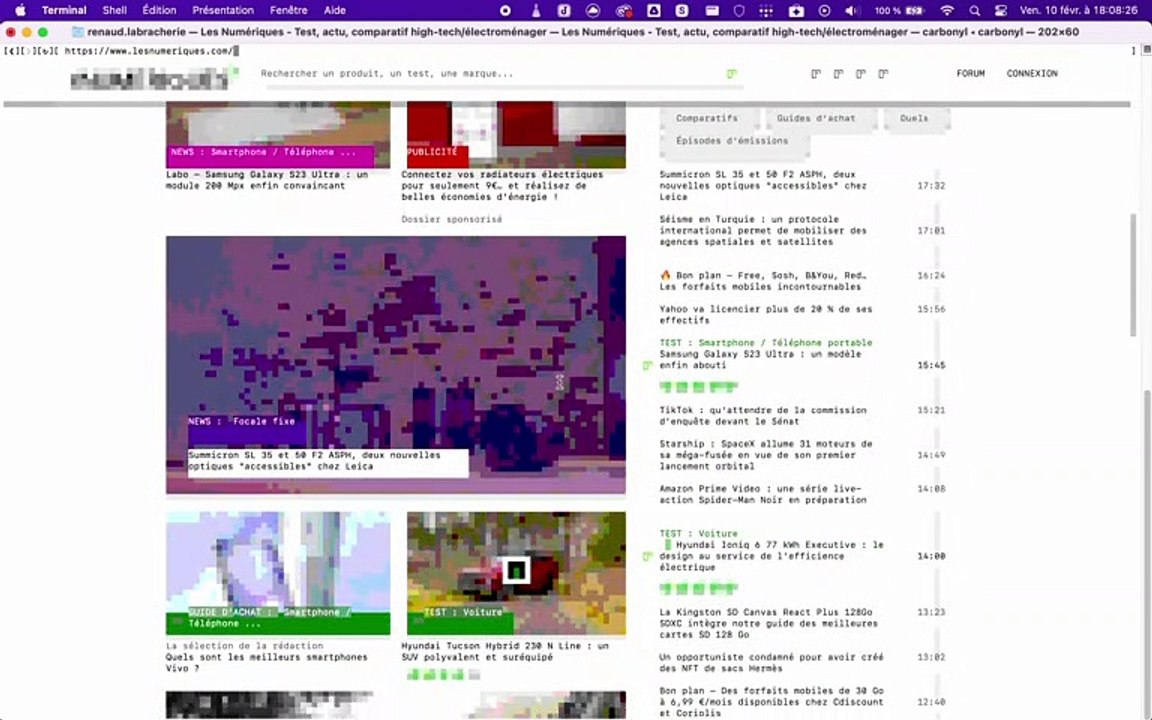Open 'TikTok : qu'attendre de la commission' article
This screenshot has height=720, width=1152.
(763, 416)
